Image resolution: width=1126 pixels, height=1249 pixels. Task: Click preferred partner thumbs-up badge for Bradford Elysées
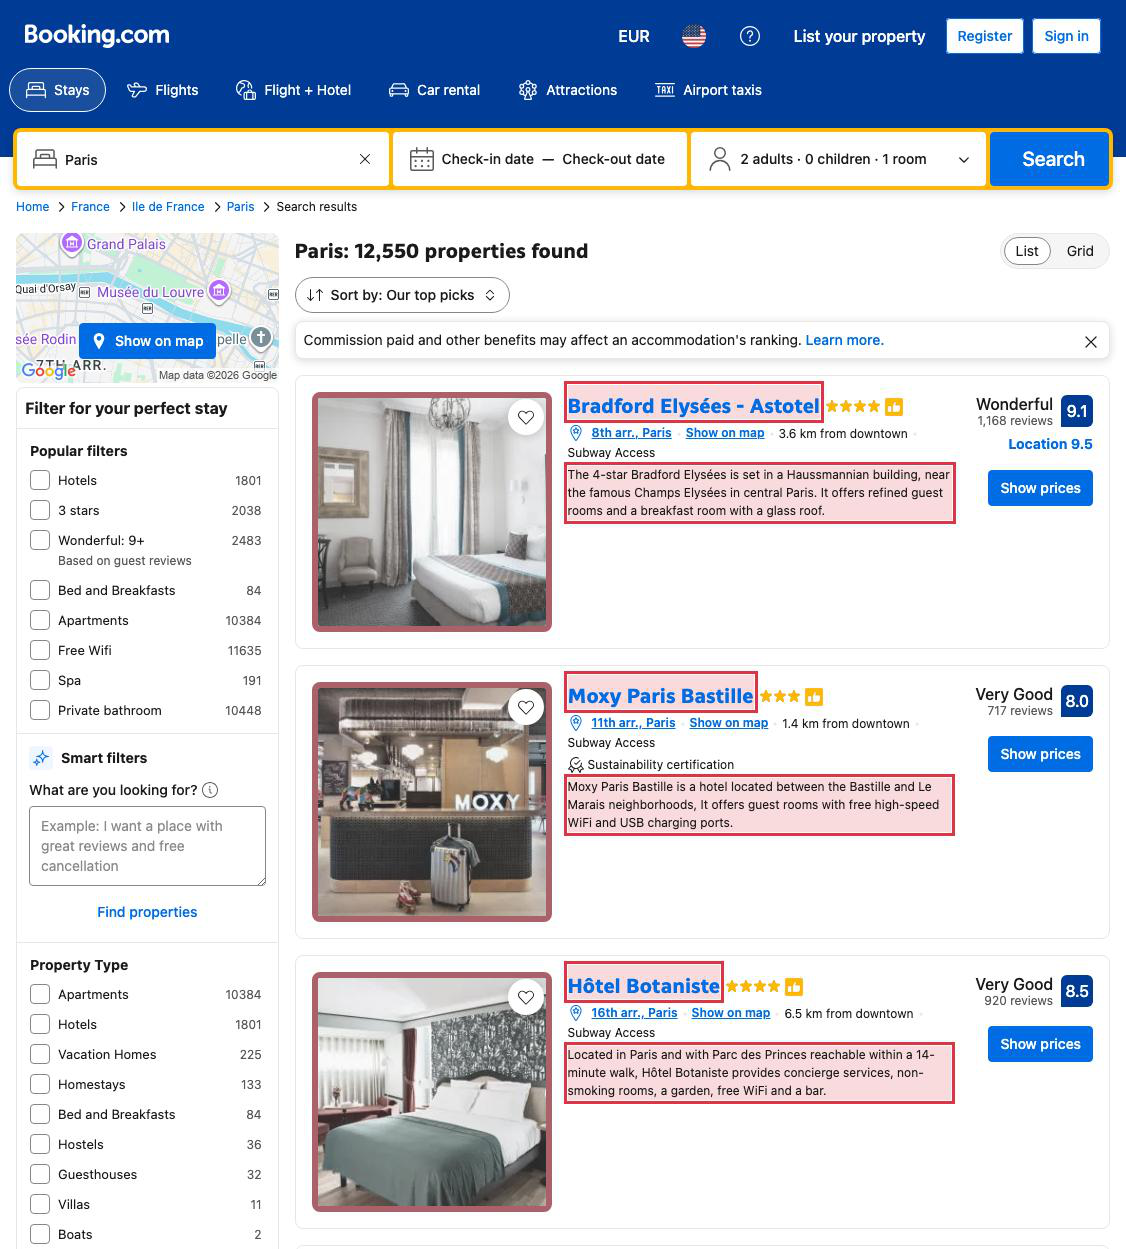pyautogui.click(x=894, y=407)
